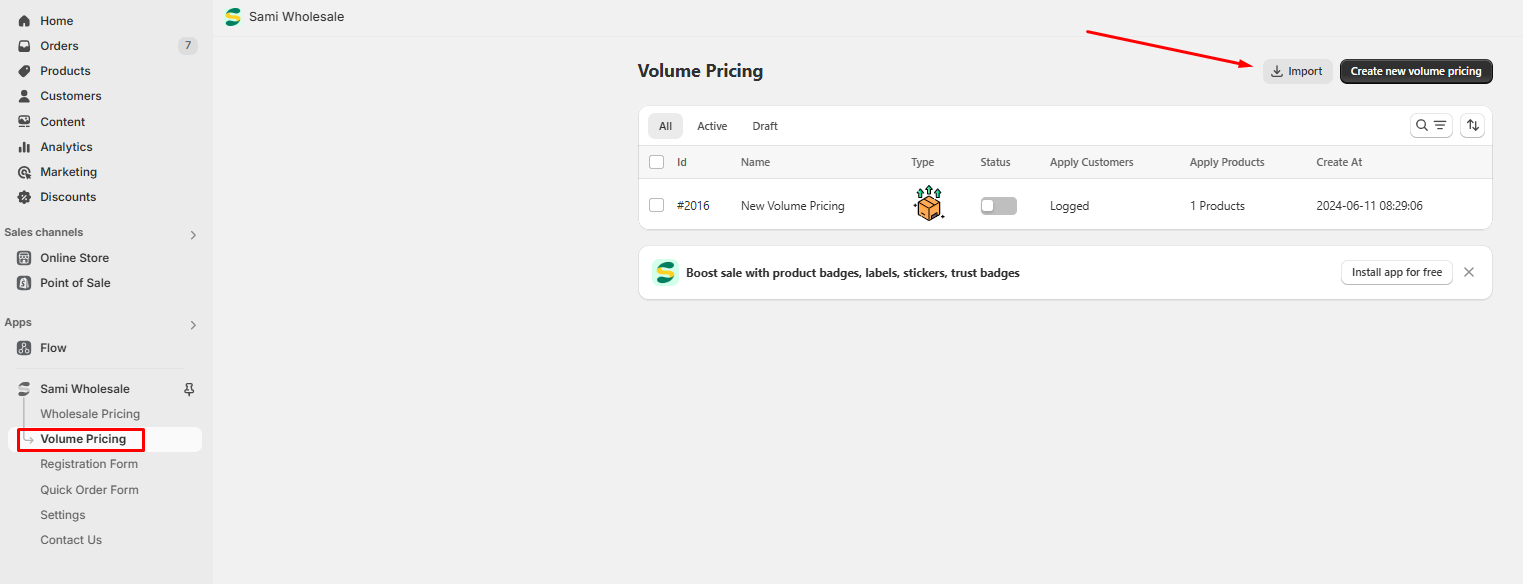Click the volume pricing box type icon
The image size is (1523, 584).
(928, 204)
